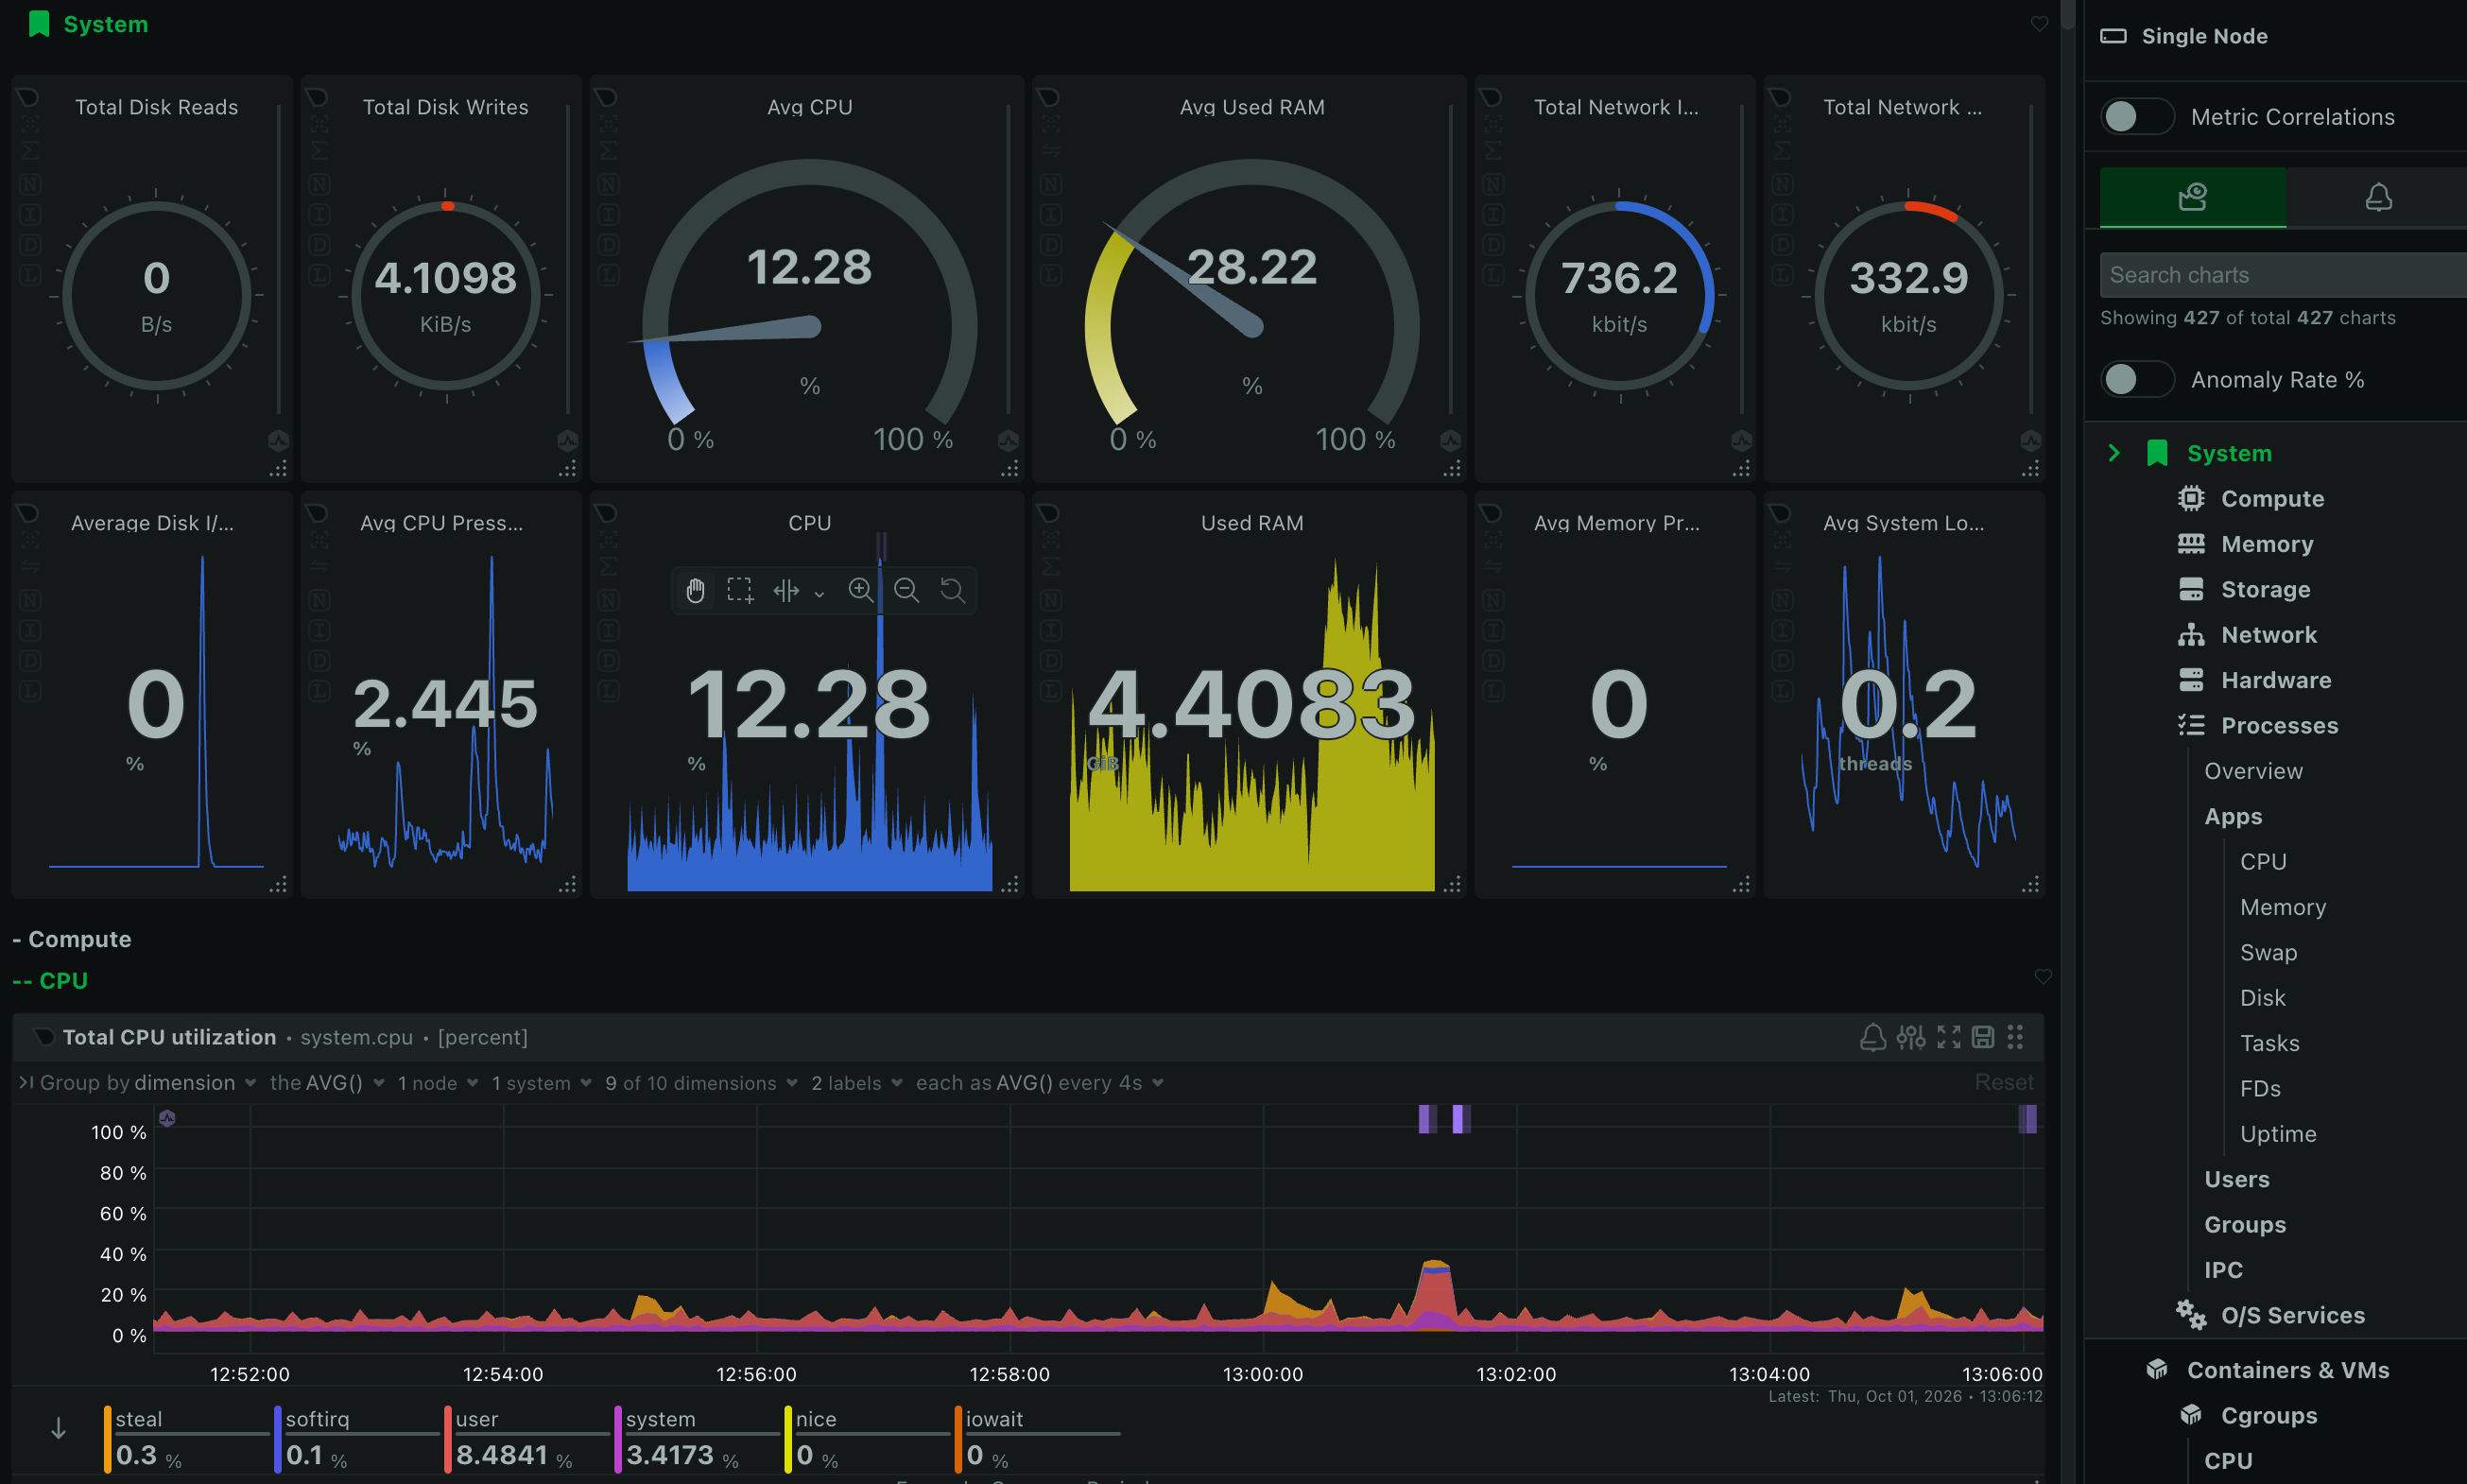Collapse the System tree chevron in sidebar
The image size is (2467, 1484).
pos(2113,453)
